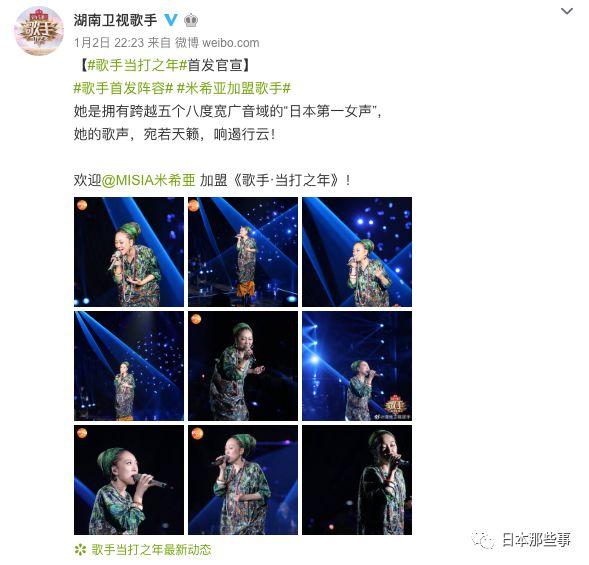Open the 湖南卫视歌手 profile avatar
Screen dimensions: 589x565
pyautogui.click(x=39, y=30)
